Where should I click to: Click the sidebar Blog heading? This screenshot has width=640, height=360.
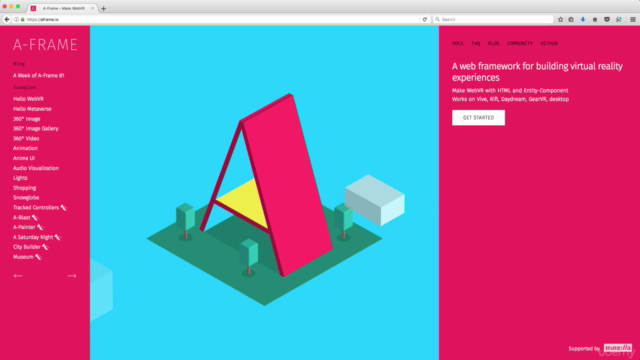(x=19, y=64)
